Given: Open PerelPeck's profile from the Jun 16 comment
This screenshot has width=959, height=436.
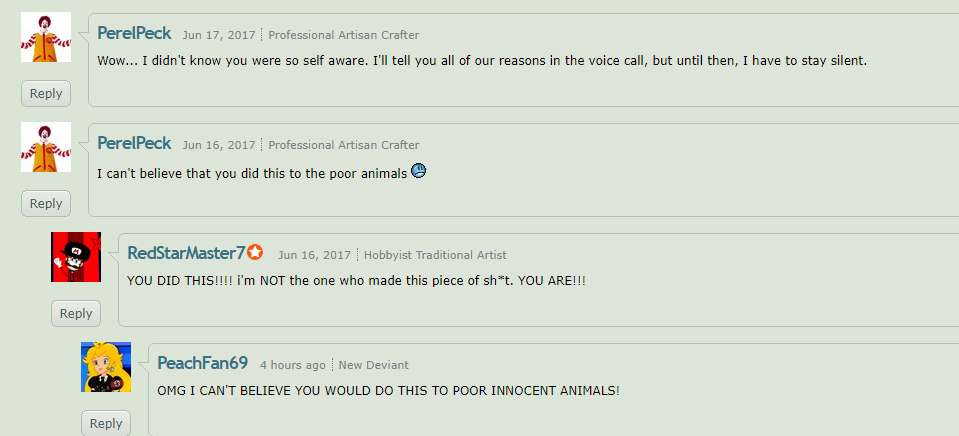Looking at the screenshot, I should coord(134,143).
